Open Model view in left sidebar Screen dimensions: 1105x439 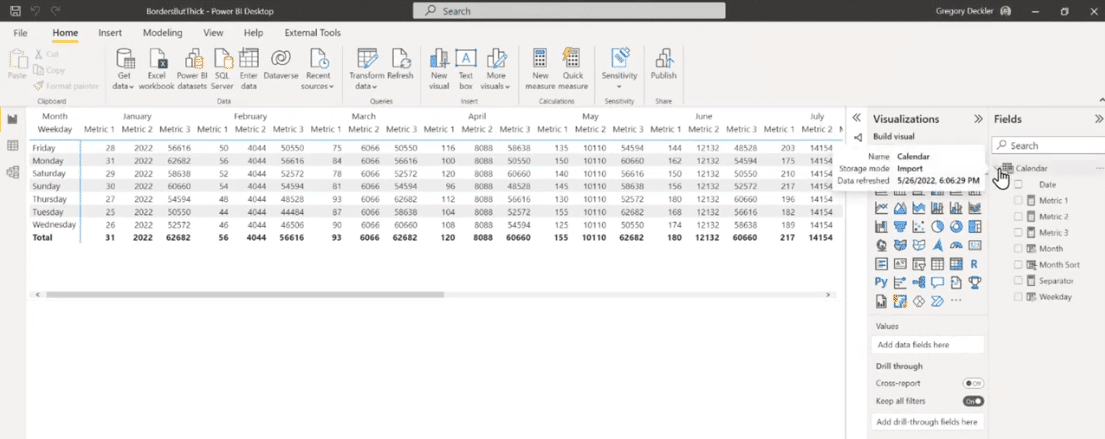[x=12, y=172]
